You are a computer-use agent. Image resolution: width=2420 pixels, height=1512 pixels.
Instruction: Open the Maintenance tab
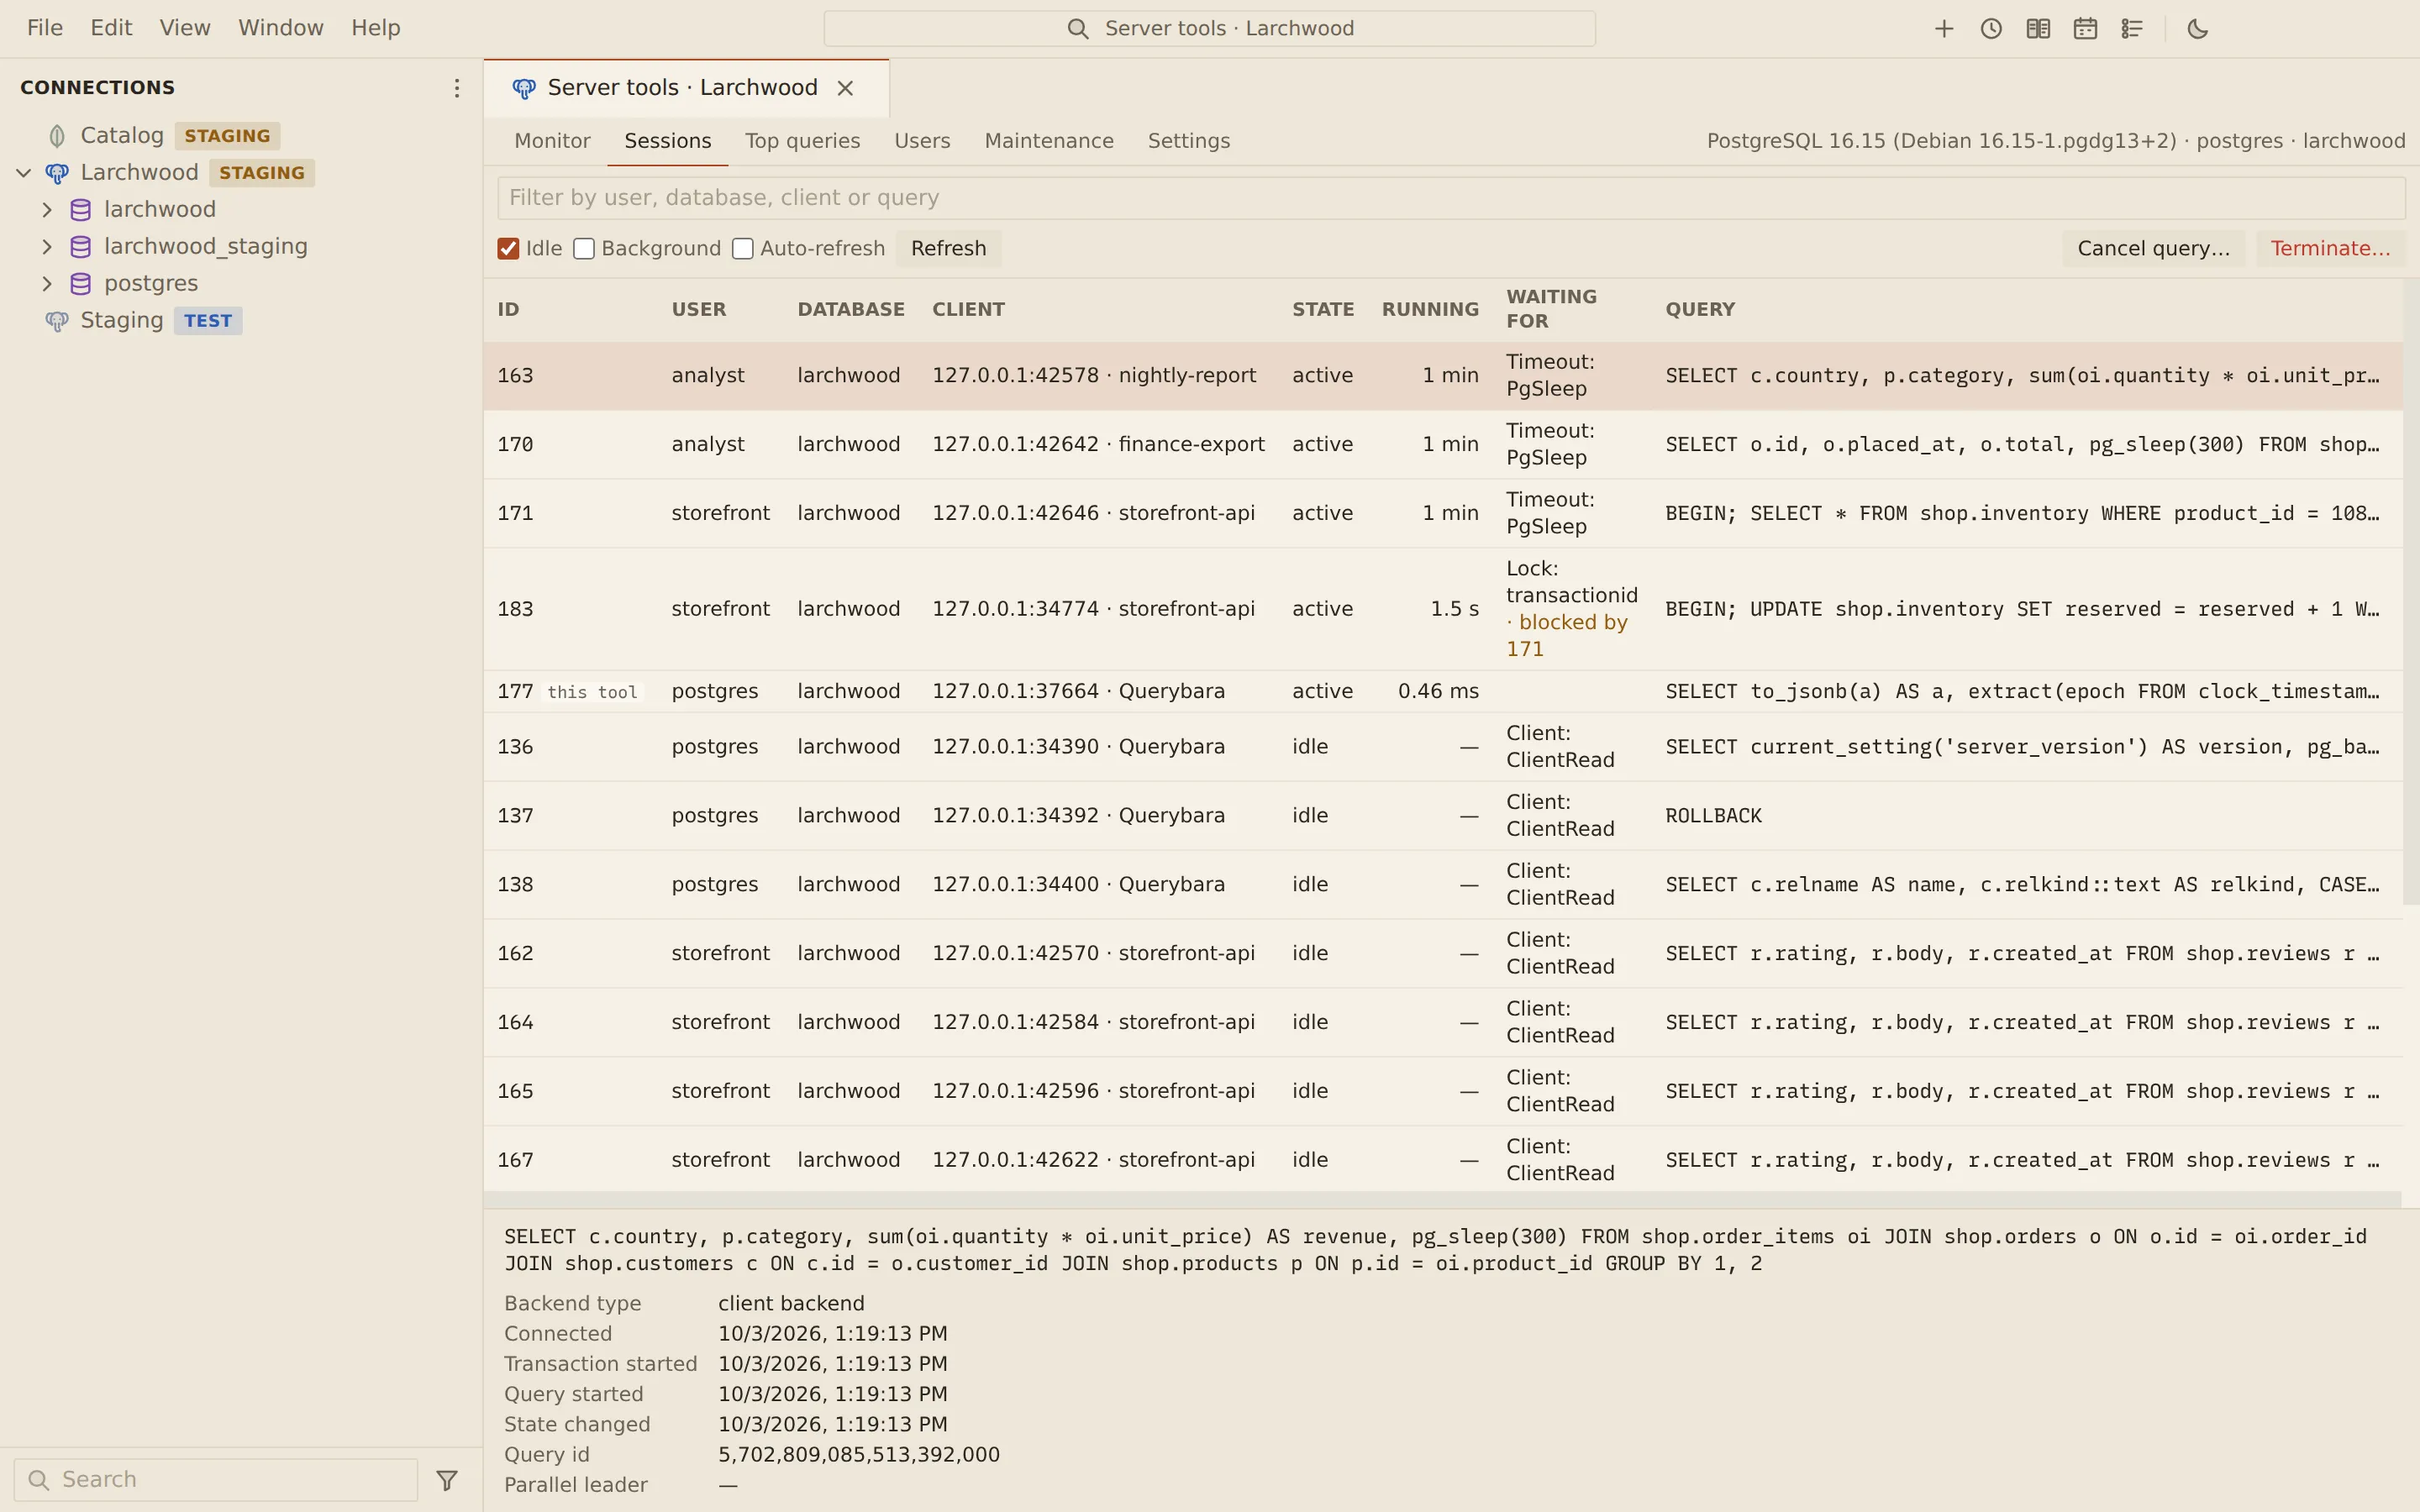click(1049, 141)
